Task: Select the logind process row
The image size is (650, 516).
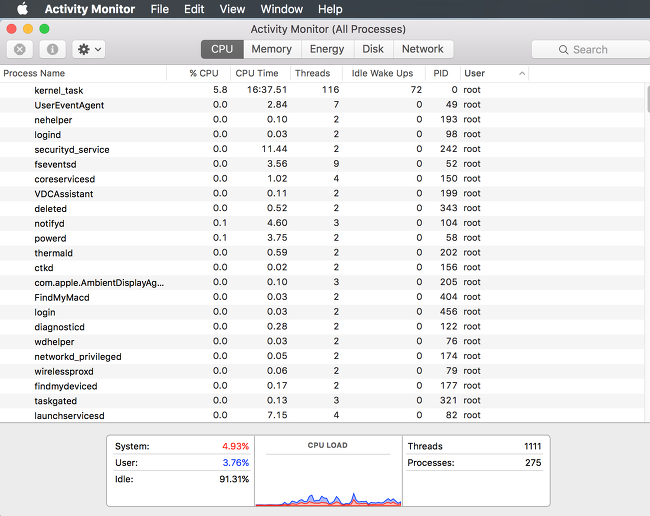Action: 322,134
